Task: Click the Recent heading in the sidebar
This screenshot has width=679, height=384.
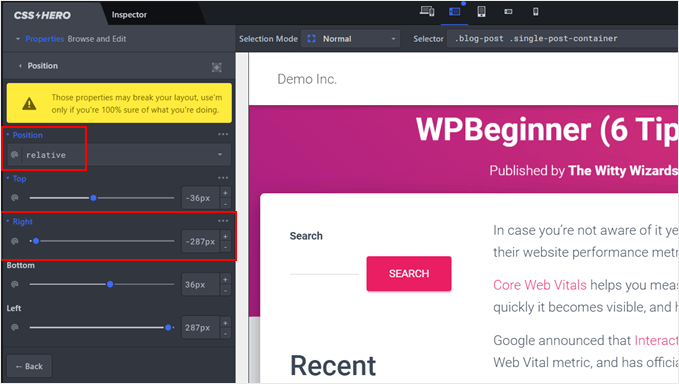Action: tap(333, 366)
